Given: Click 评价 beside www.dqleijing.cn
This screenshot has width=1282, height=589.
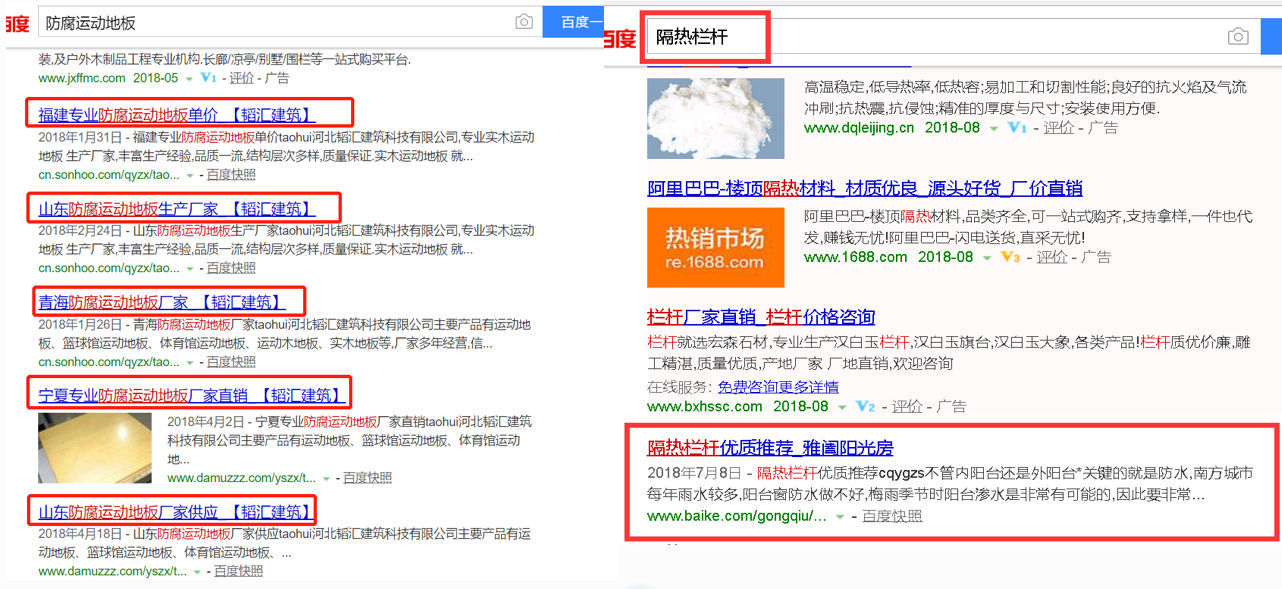Looking at the screenshot, I should point(1059,128).
